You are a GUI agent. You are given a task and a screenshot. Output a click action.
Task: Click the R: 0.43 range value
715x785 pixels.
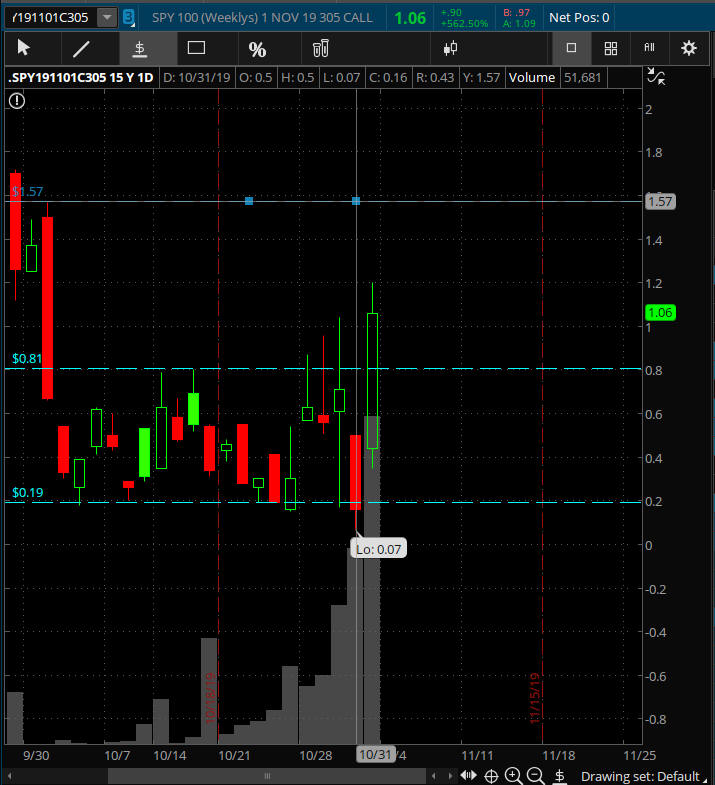pos(435,78)
